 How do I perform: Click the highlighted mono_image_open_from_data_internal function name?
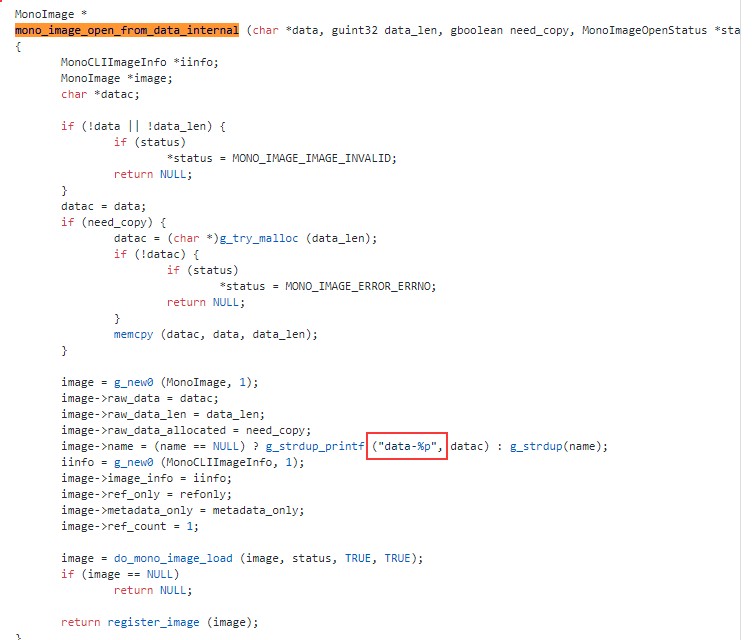[x=127, y=30]
